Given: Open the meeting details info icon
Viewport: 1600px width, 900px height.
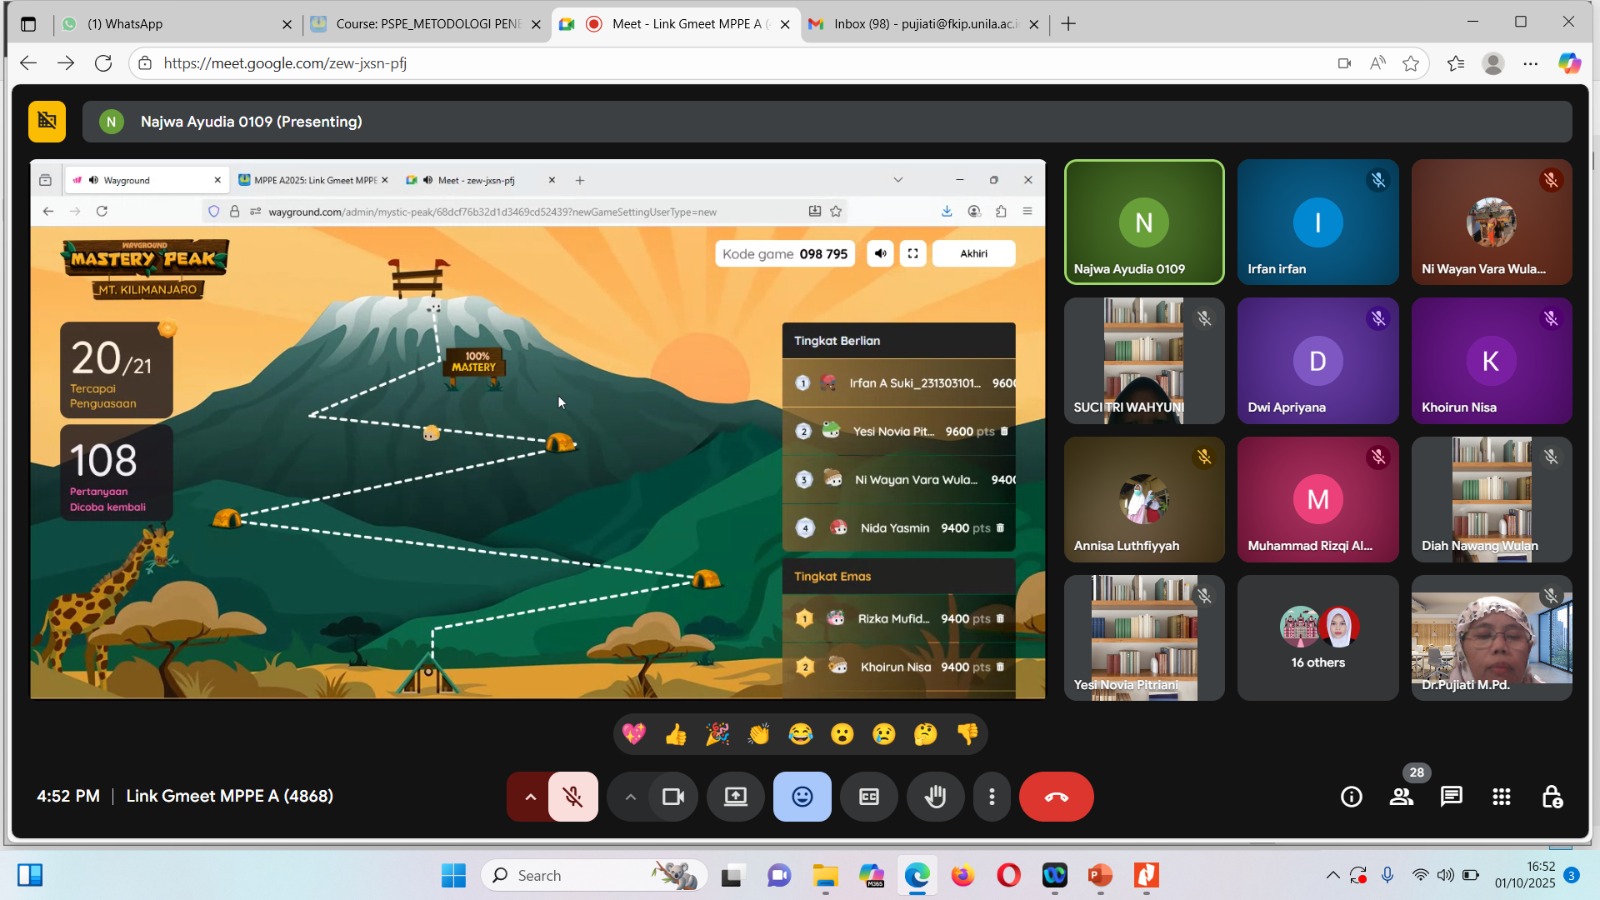Looking at the screenshot, I should tap(1351, 797).
